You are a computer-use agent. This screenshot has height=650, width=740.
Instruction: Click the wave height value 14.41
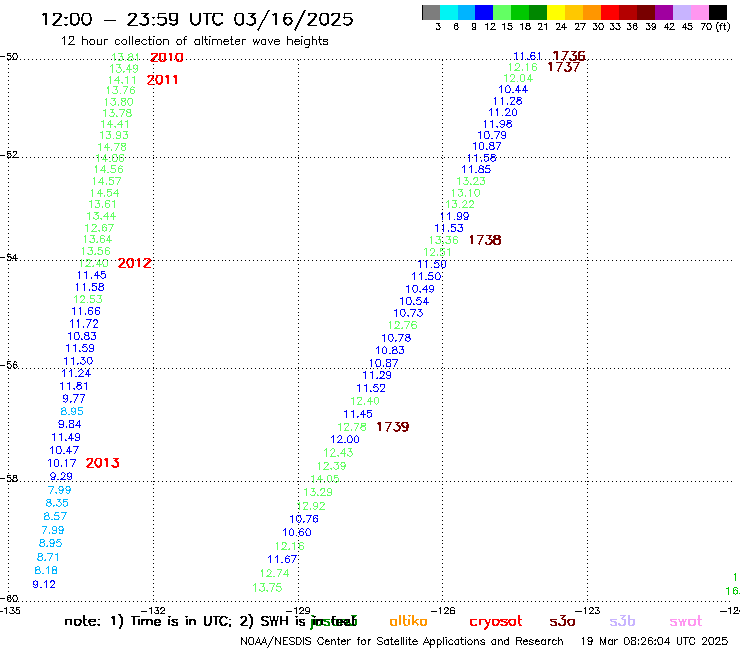[115, 124]
